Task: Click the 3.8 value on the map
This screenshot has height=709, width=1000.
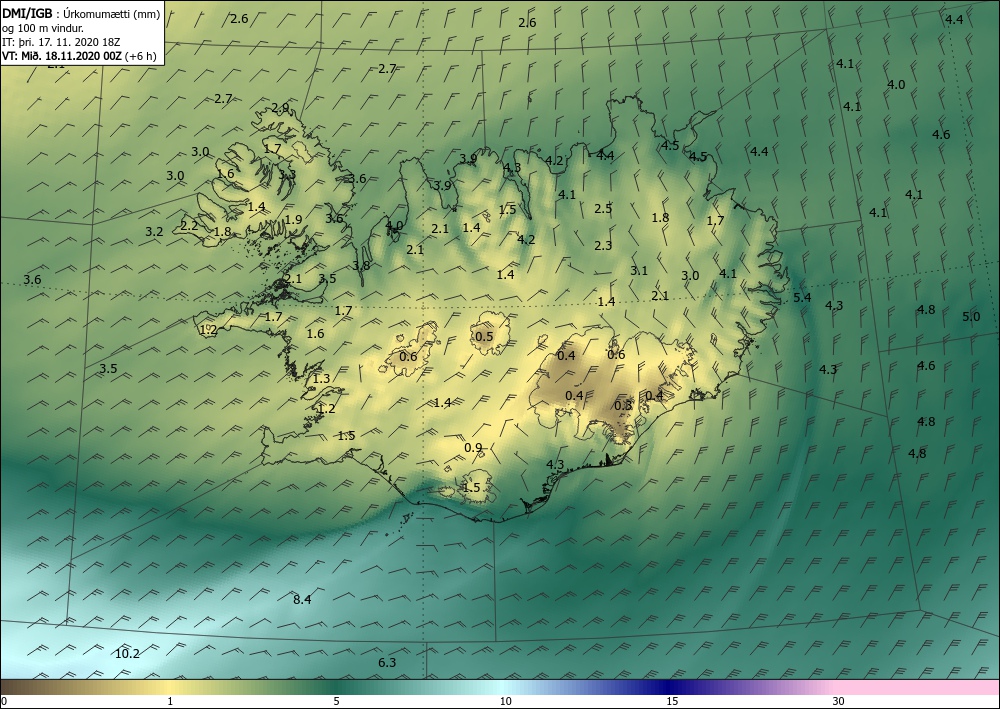Action: coord(361,265)
